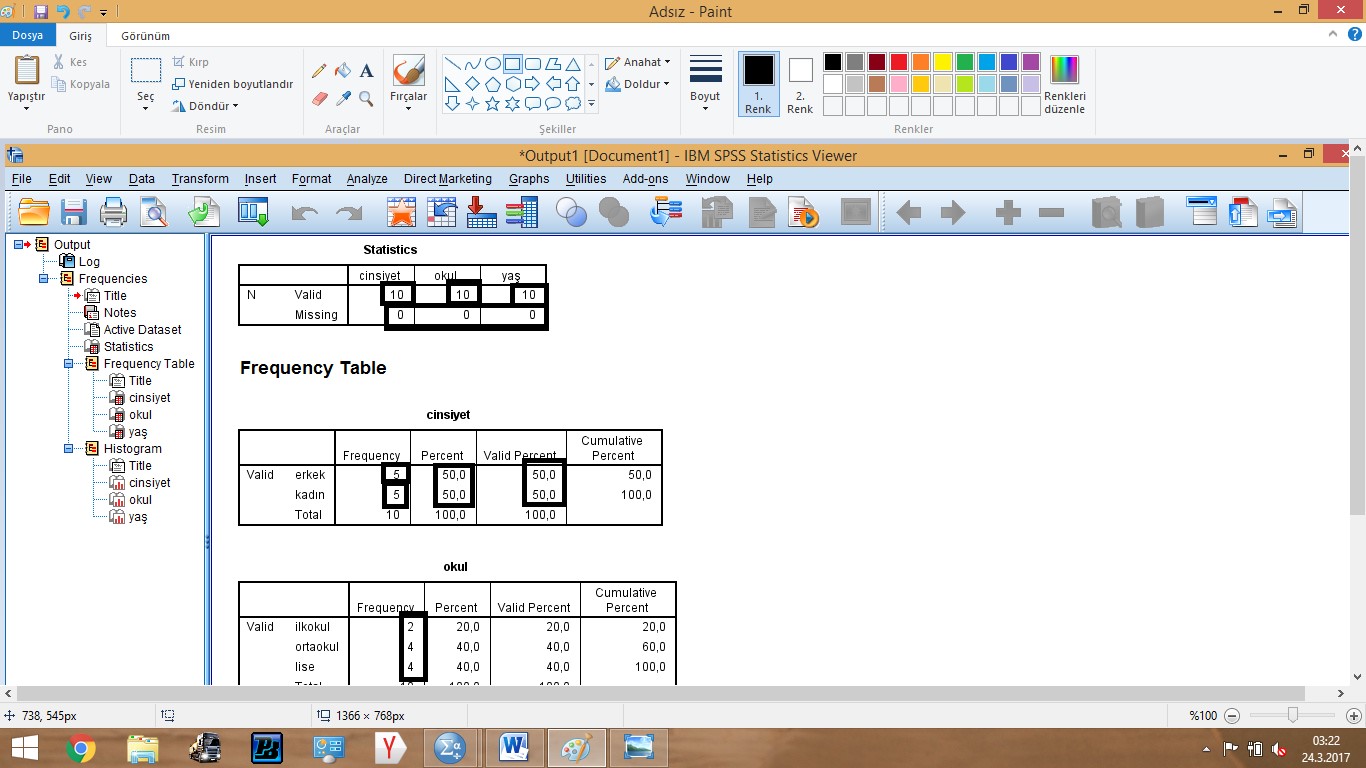The image size is (1366, 768).
Task: Click the zoom in plus button
Action: (1353, 716)
